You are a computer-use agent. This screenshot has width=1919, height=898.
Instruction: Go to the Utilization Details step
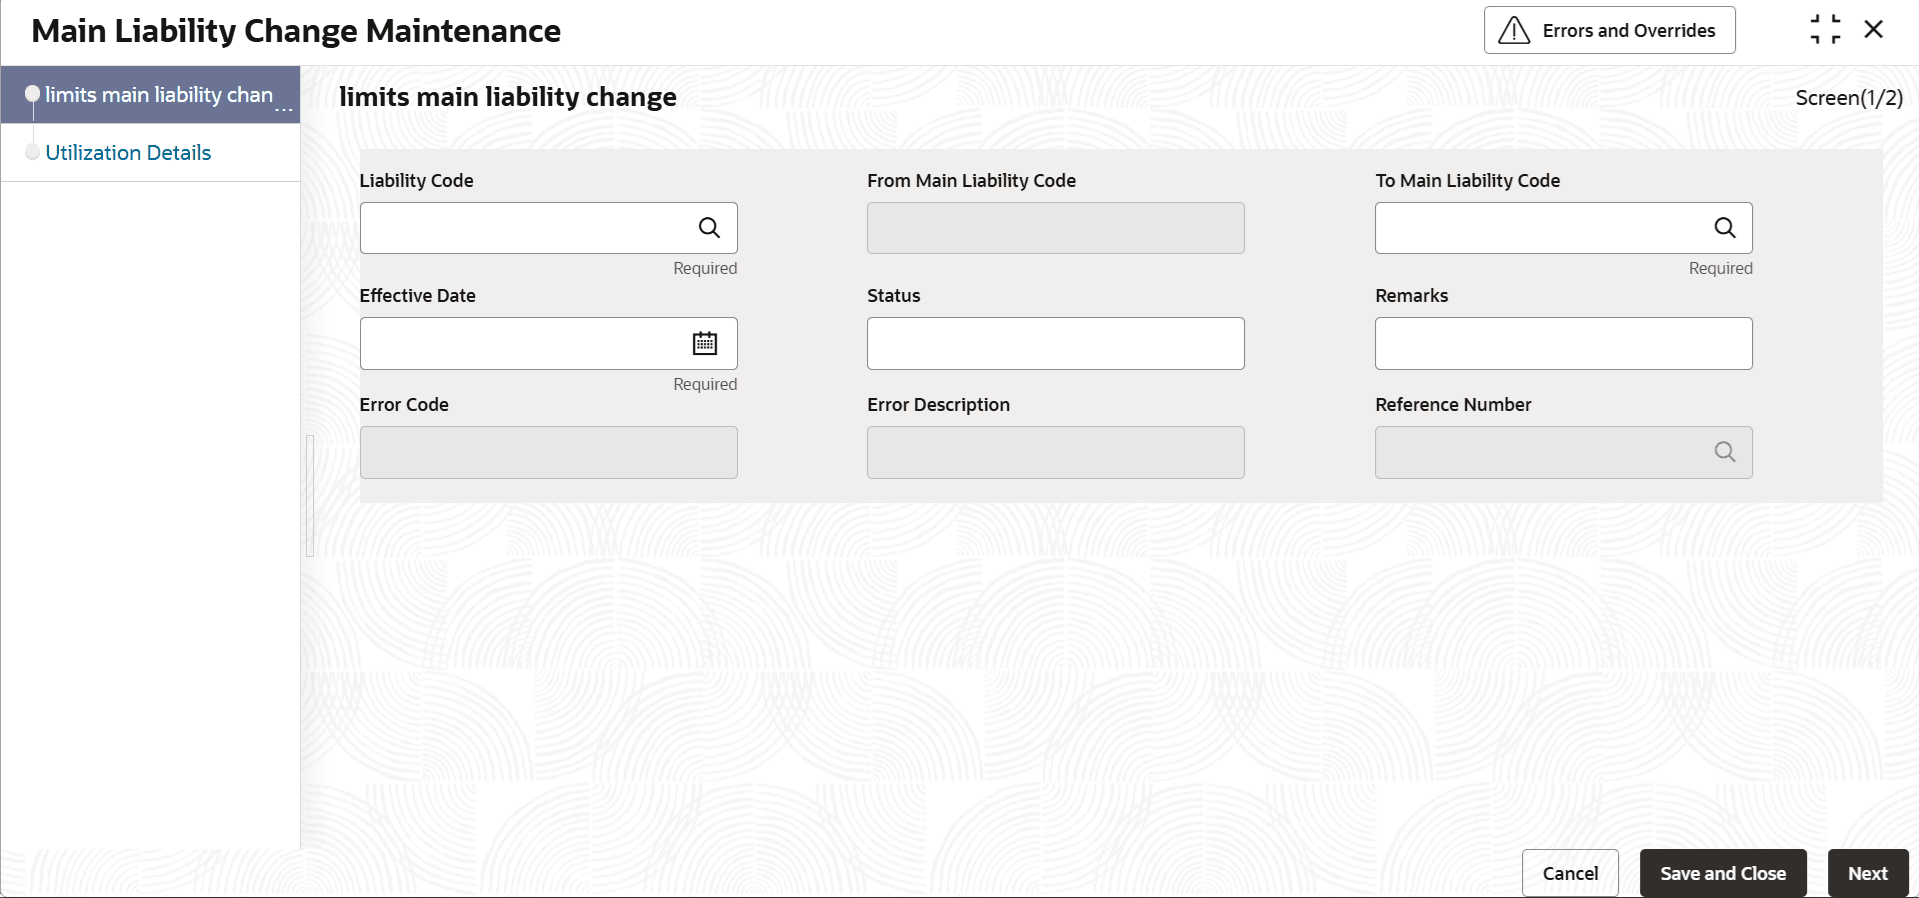tap(128, 153)
